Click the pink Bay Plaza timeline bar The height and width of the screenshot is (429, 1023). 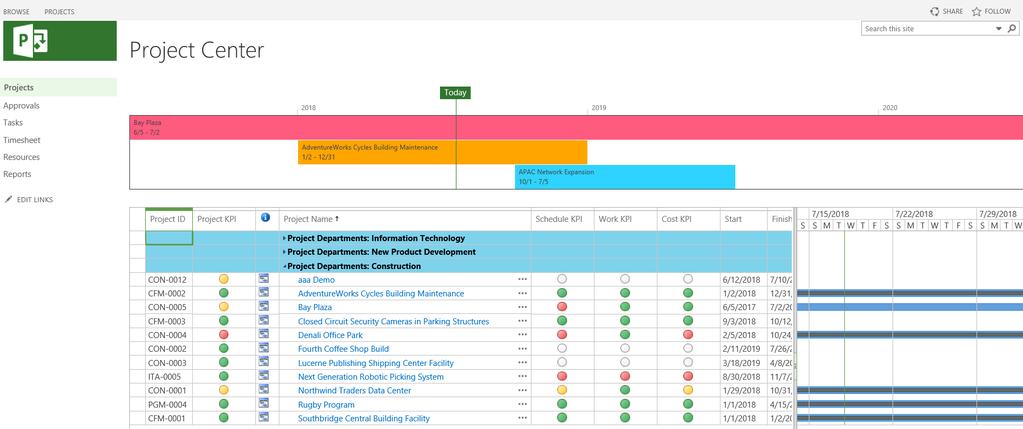(576, 127)
